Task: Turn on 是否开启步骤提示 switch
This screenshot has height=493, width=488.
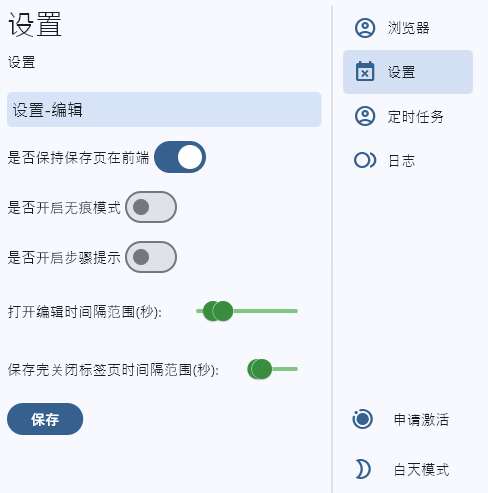Action: (x=151, y=257)
